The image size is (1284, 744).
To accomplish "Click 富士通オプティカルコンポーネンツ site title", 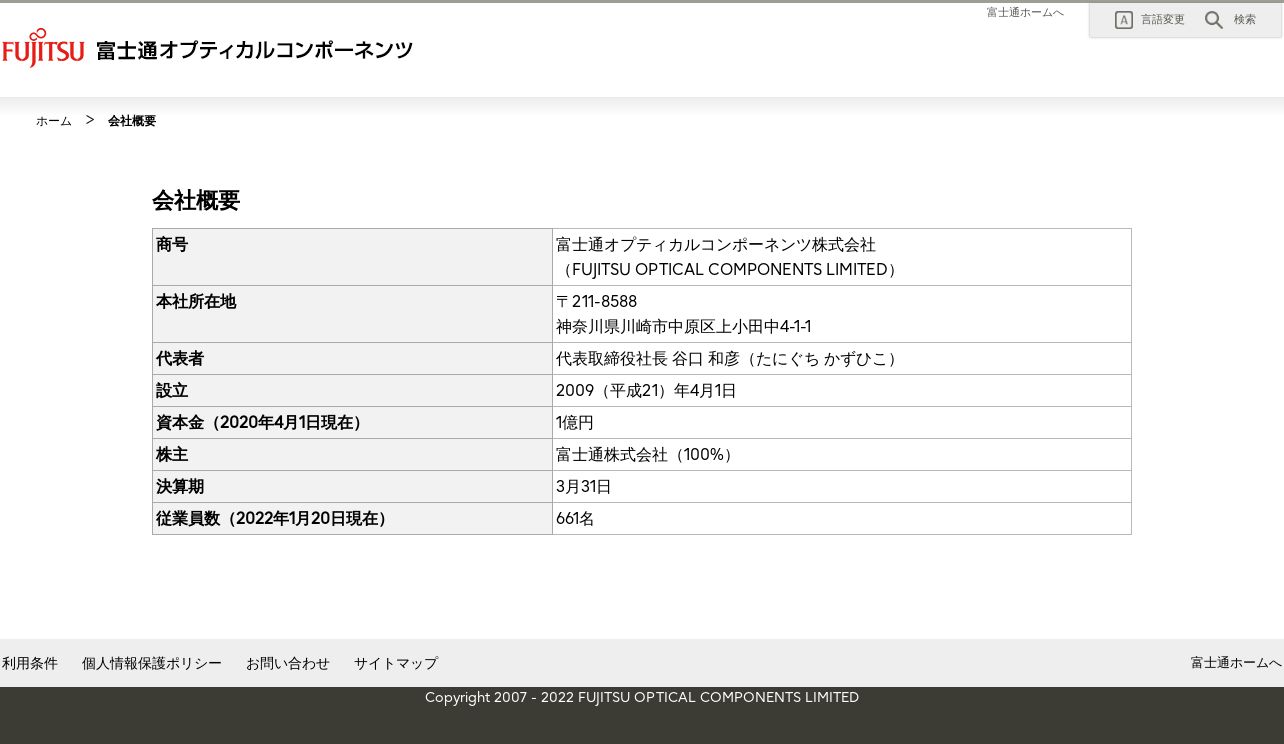I will 254,50.
